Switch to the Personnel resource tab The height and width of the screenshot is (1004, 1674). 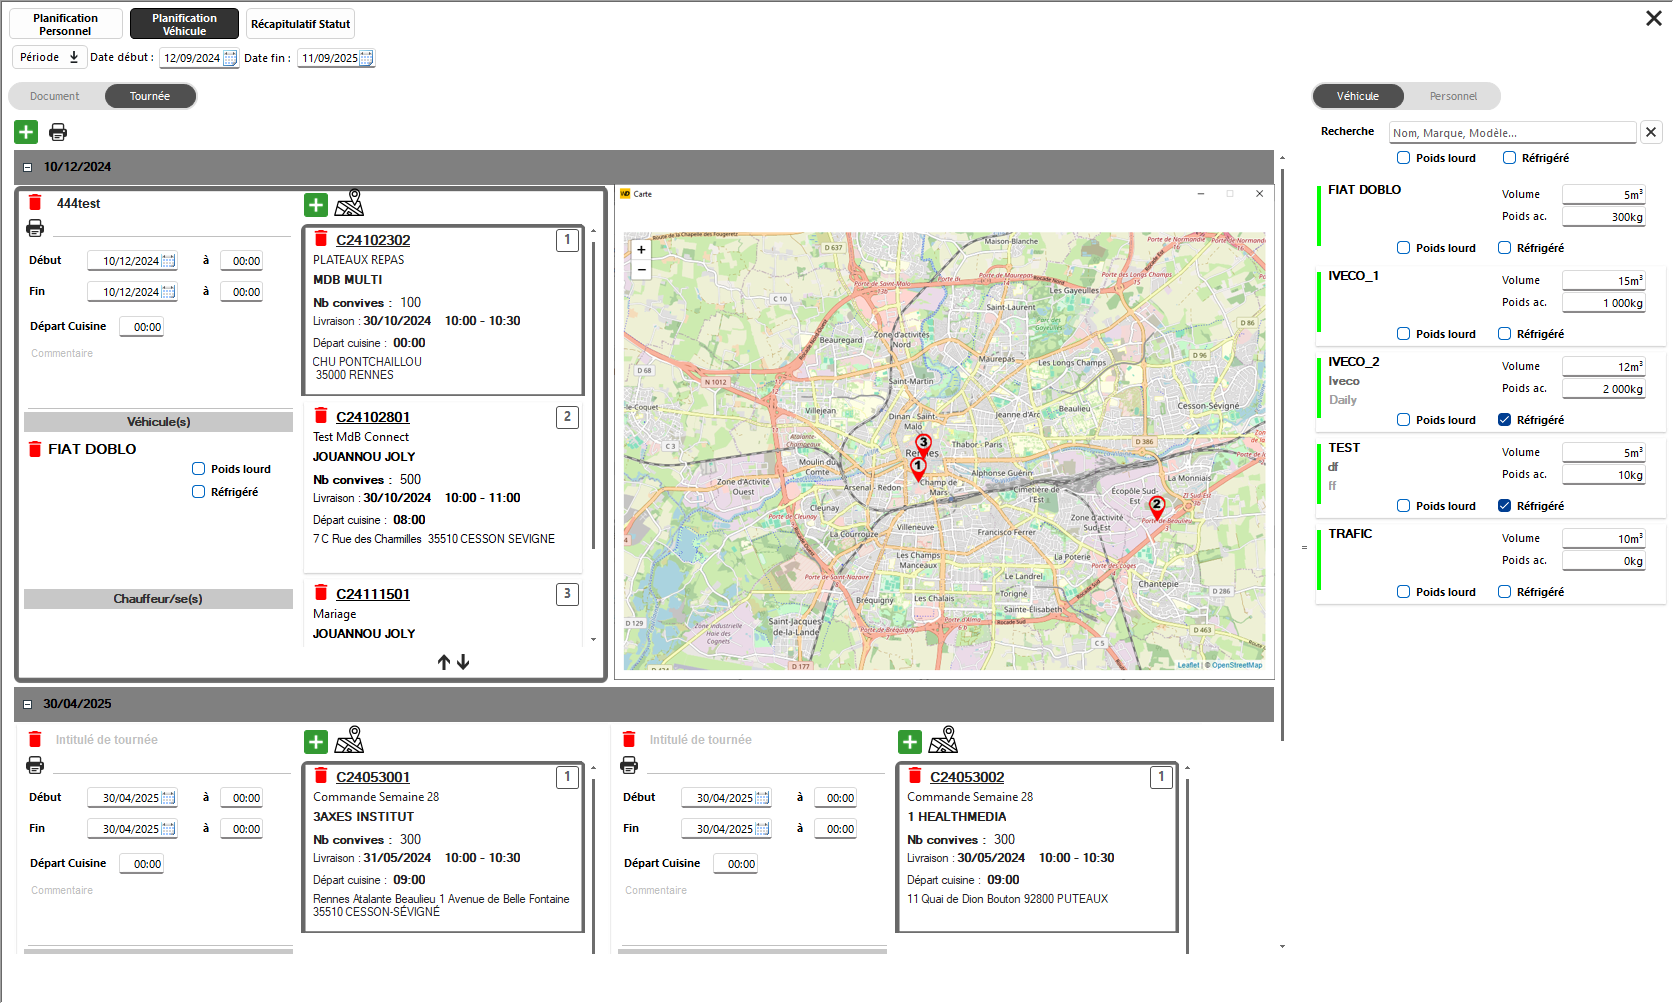pos(1452,96)
